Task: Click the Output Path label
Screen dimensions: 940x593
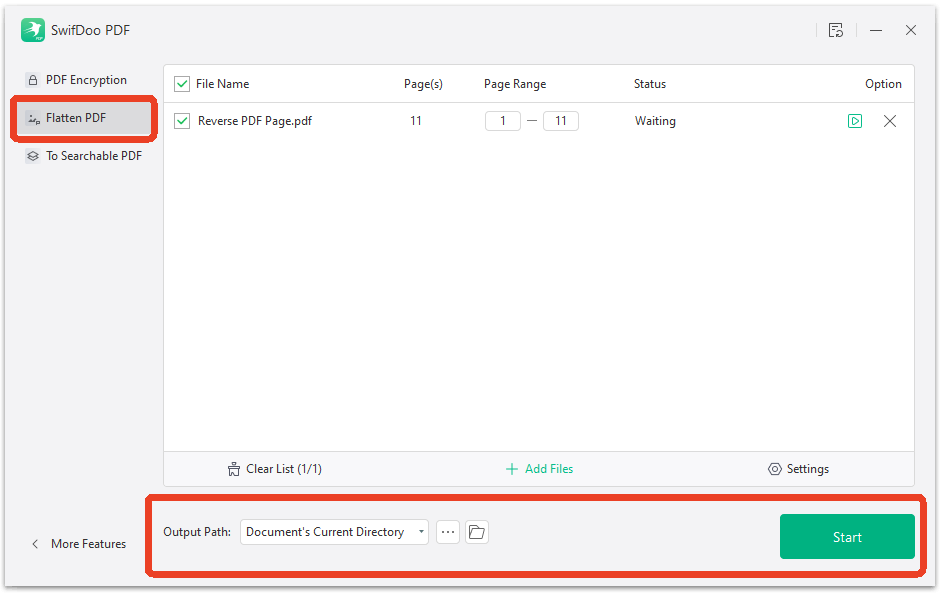Action: click(x=197, y=532)
